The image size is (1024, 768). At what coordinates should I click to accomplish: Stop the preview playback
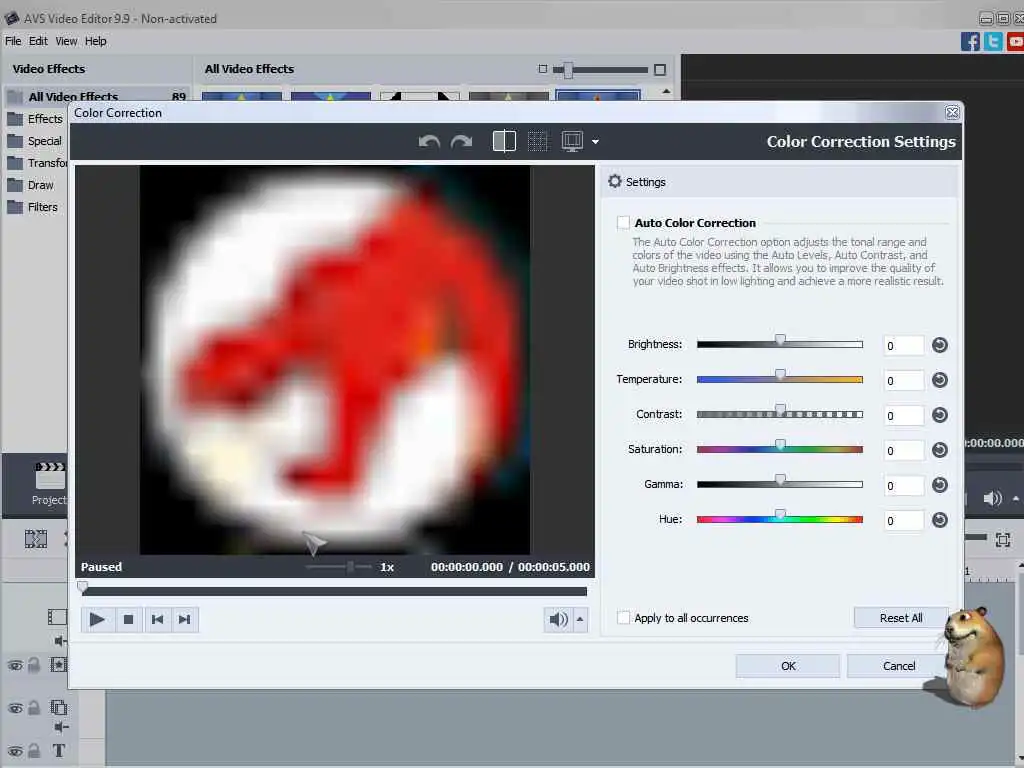(128, 619)
